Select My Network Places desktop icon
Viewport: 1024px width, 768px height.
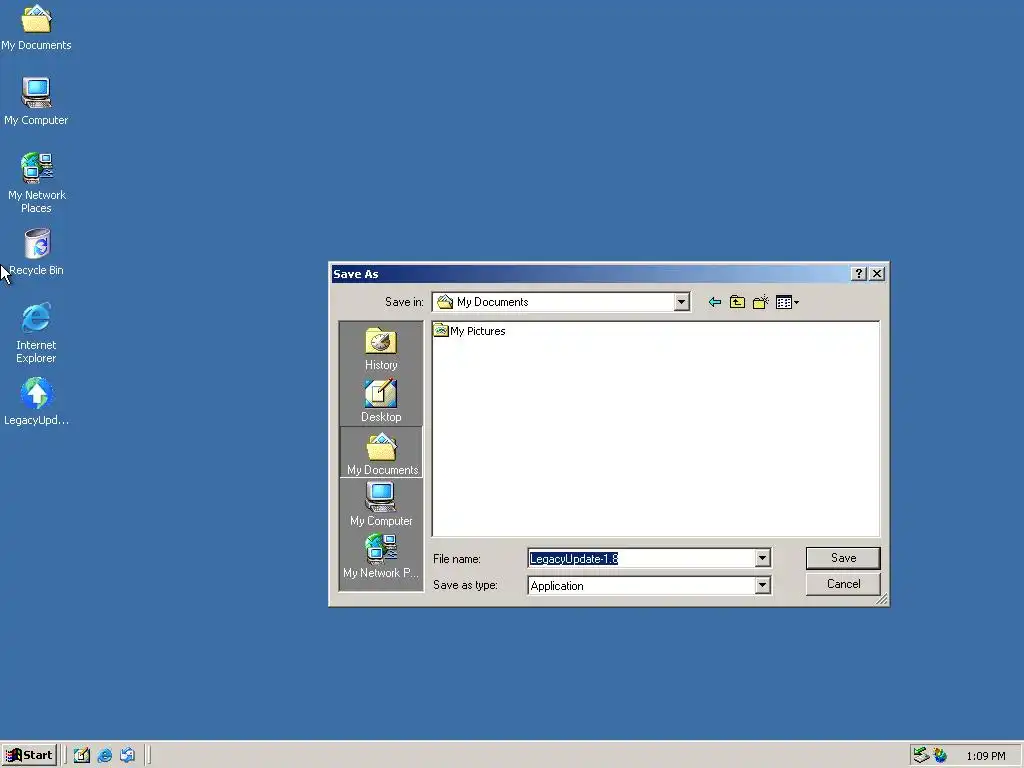click(x=37, y=182)
